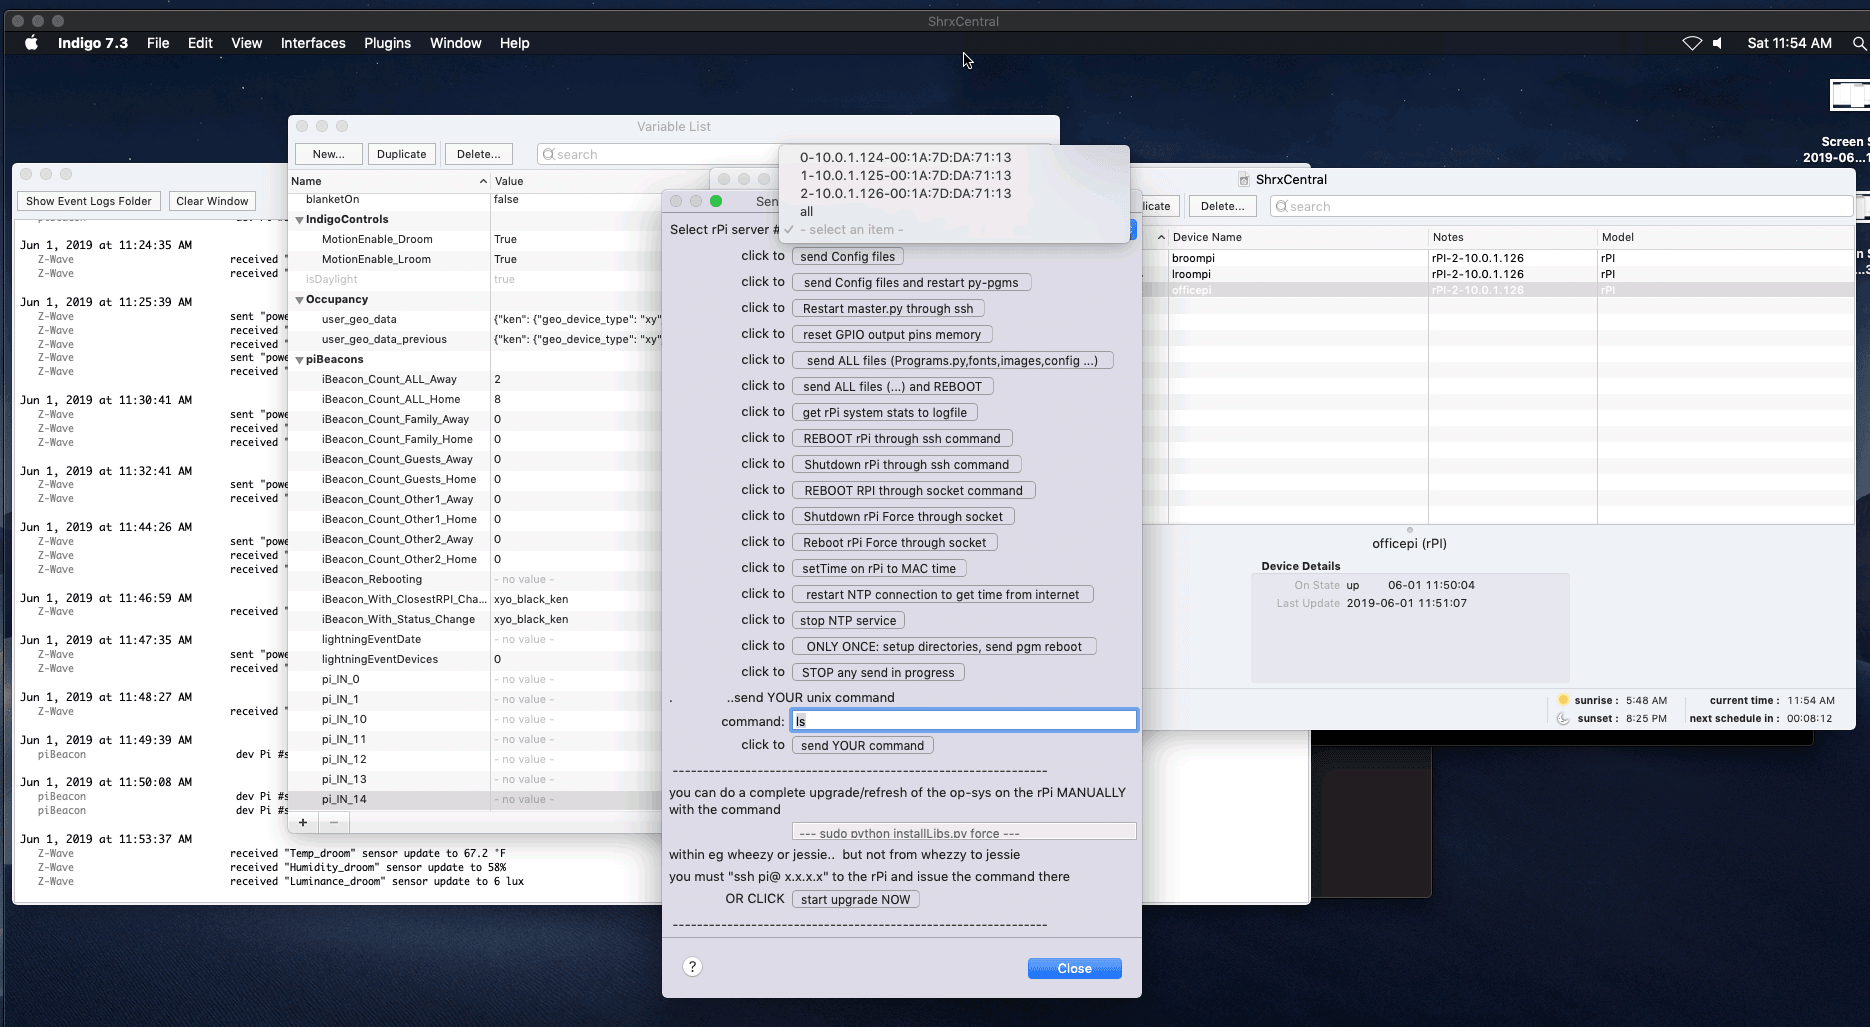
Task: Click the minus button under Variable List
Action: [334, 822]
